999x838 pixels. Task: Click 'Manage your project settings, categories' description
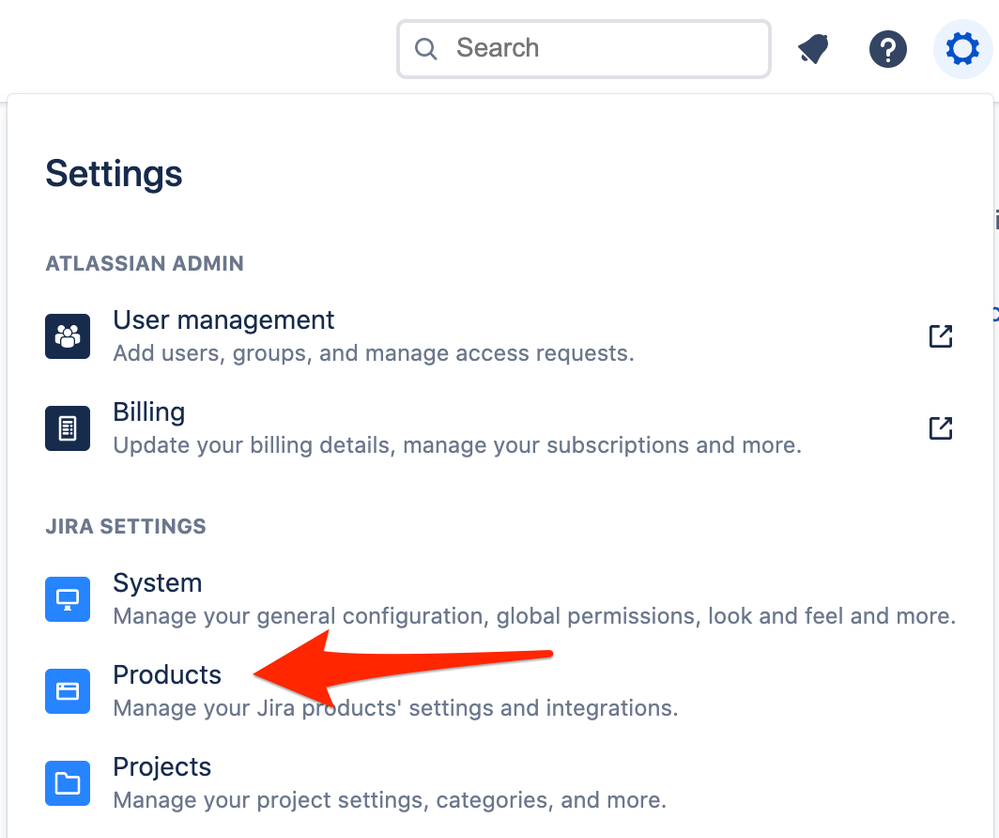(389, 800)
